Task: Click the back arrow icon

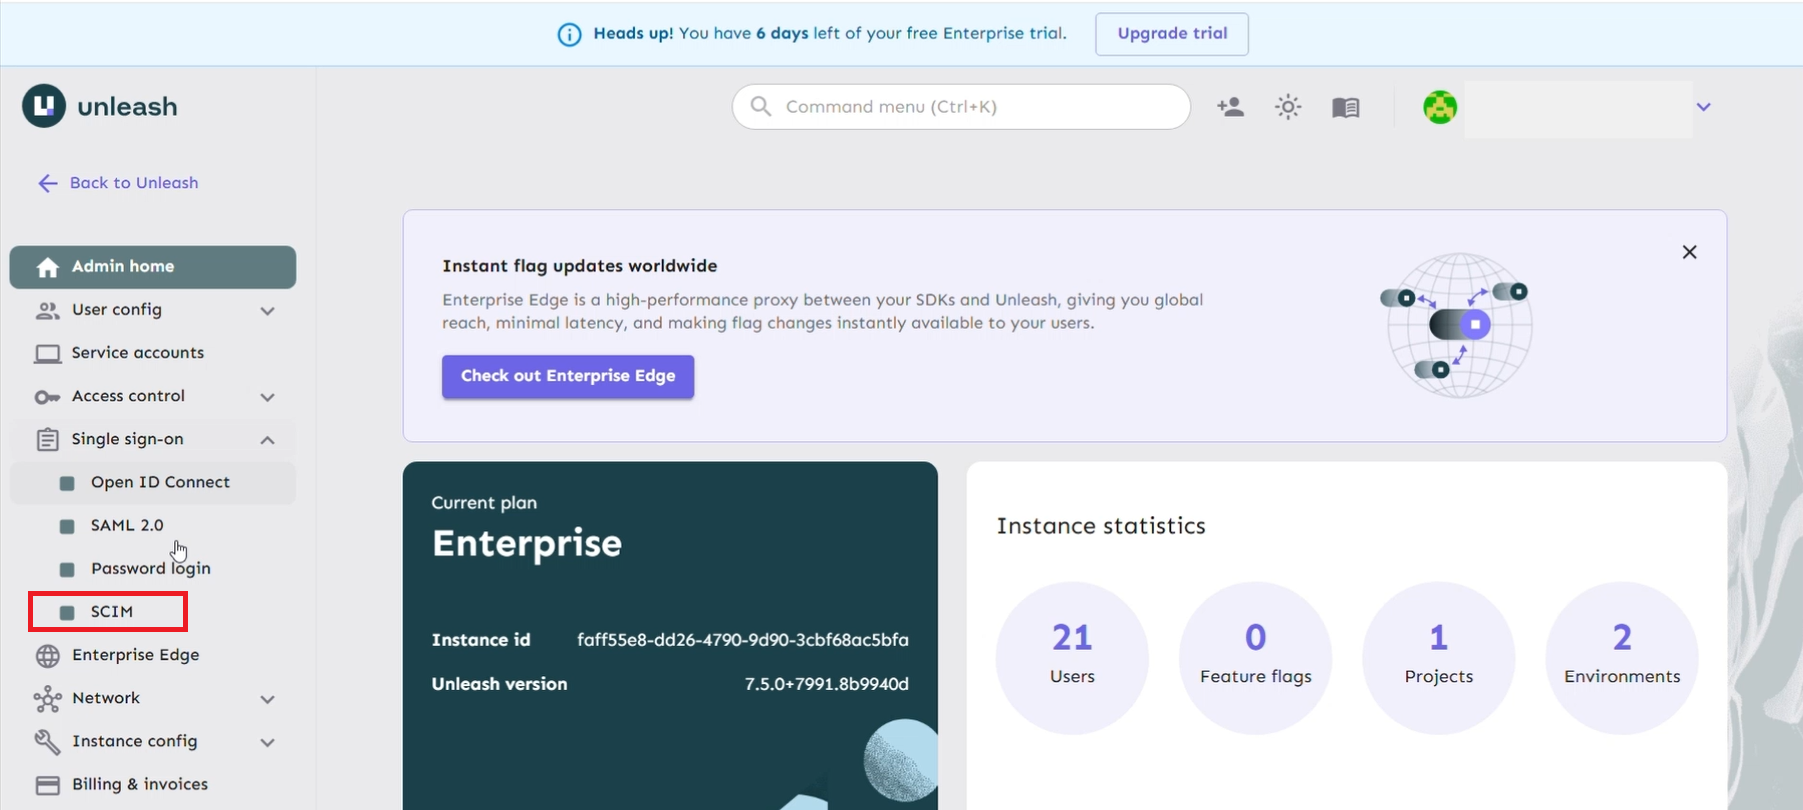Action: pyautogui.click(x=47, y=183)
